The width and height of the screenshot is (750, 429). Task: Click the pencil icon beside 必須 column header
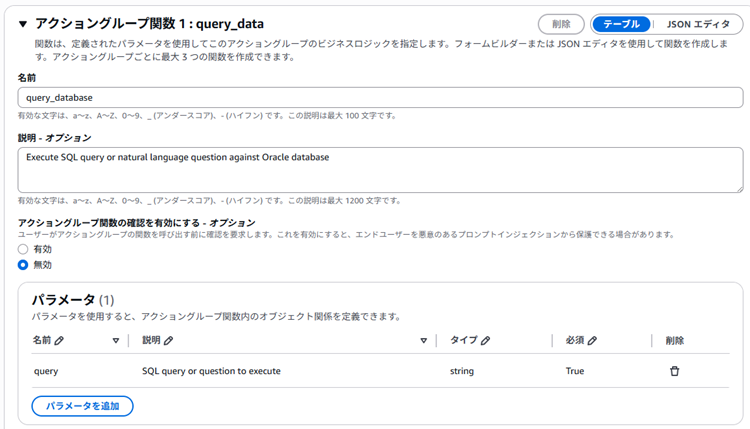(x=592, y=341)
